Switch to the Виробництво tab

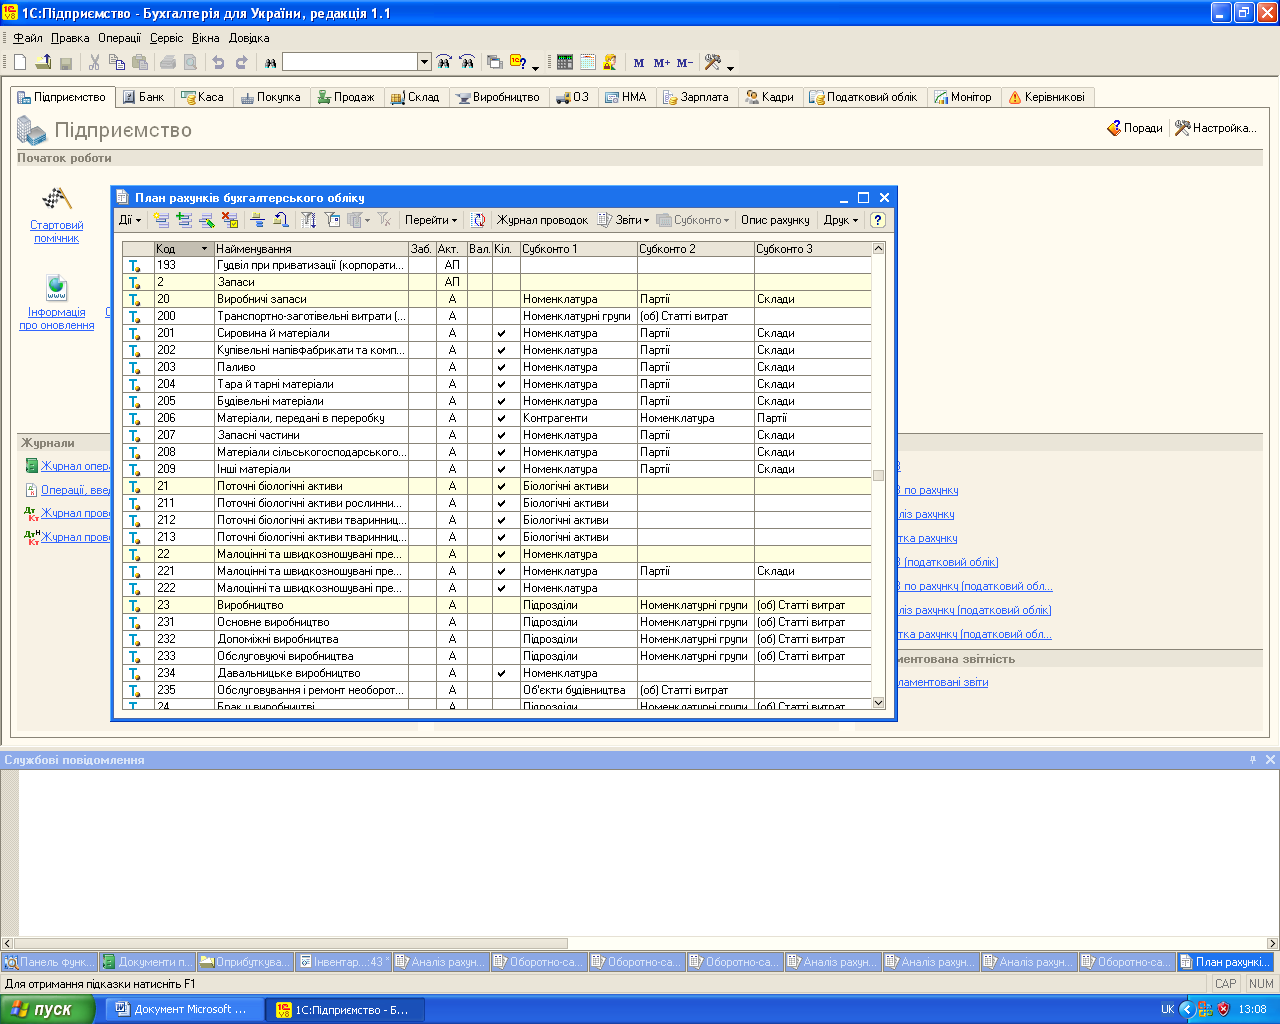[498, 97]
